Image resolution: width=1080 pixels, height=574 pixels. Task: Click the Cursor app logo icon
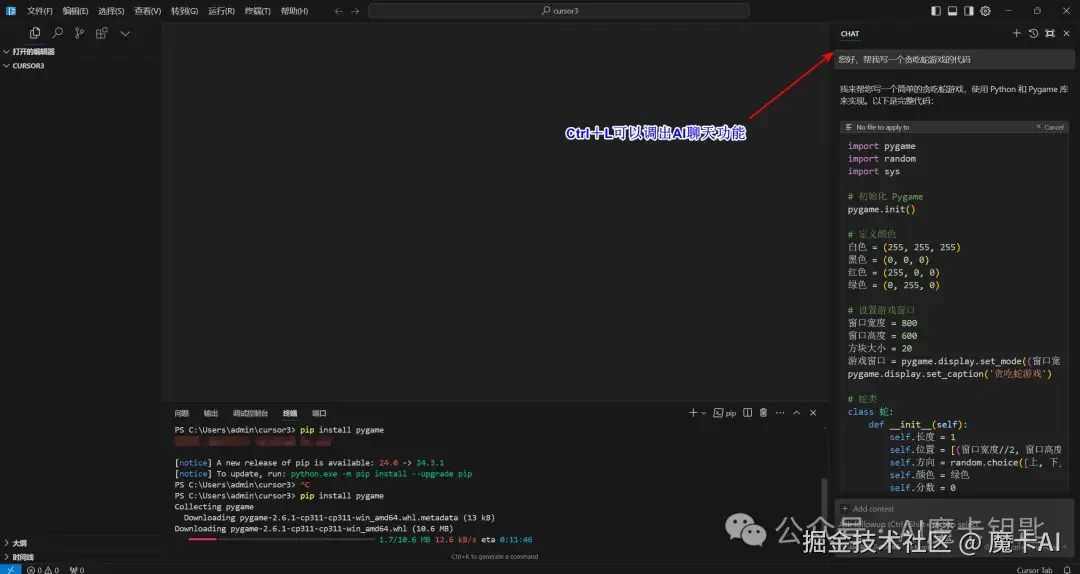[x=10, y=10]
